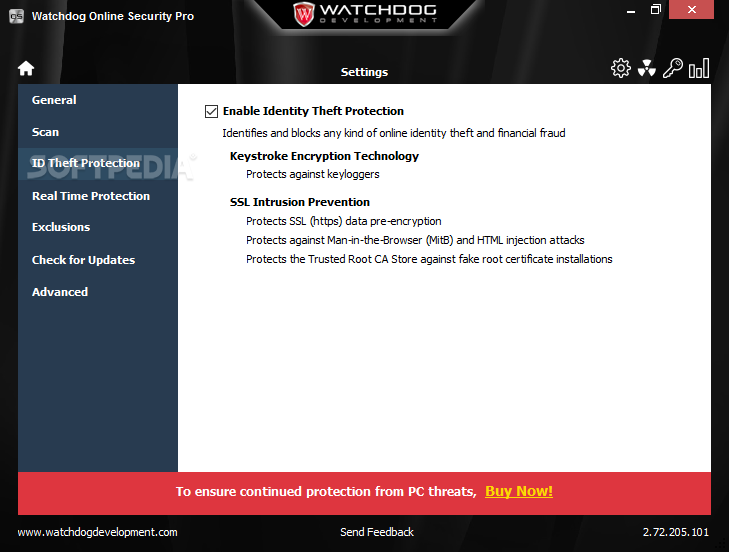Screen dimensions: 729x552
Task: Click the Settings page title
Action: [x=364, y=72]
